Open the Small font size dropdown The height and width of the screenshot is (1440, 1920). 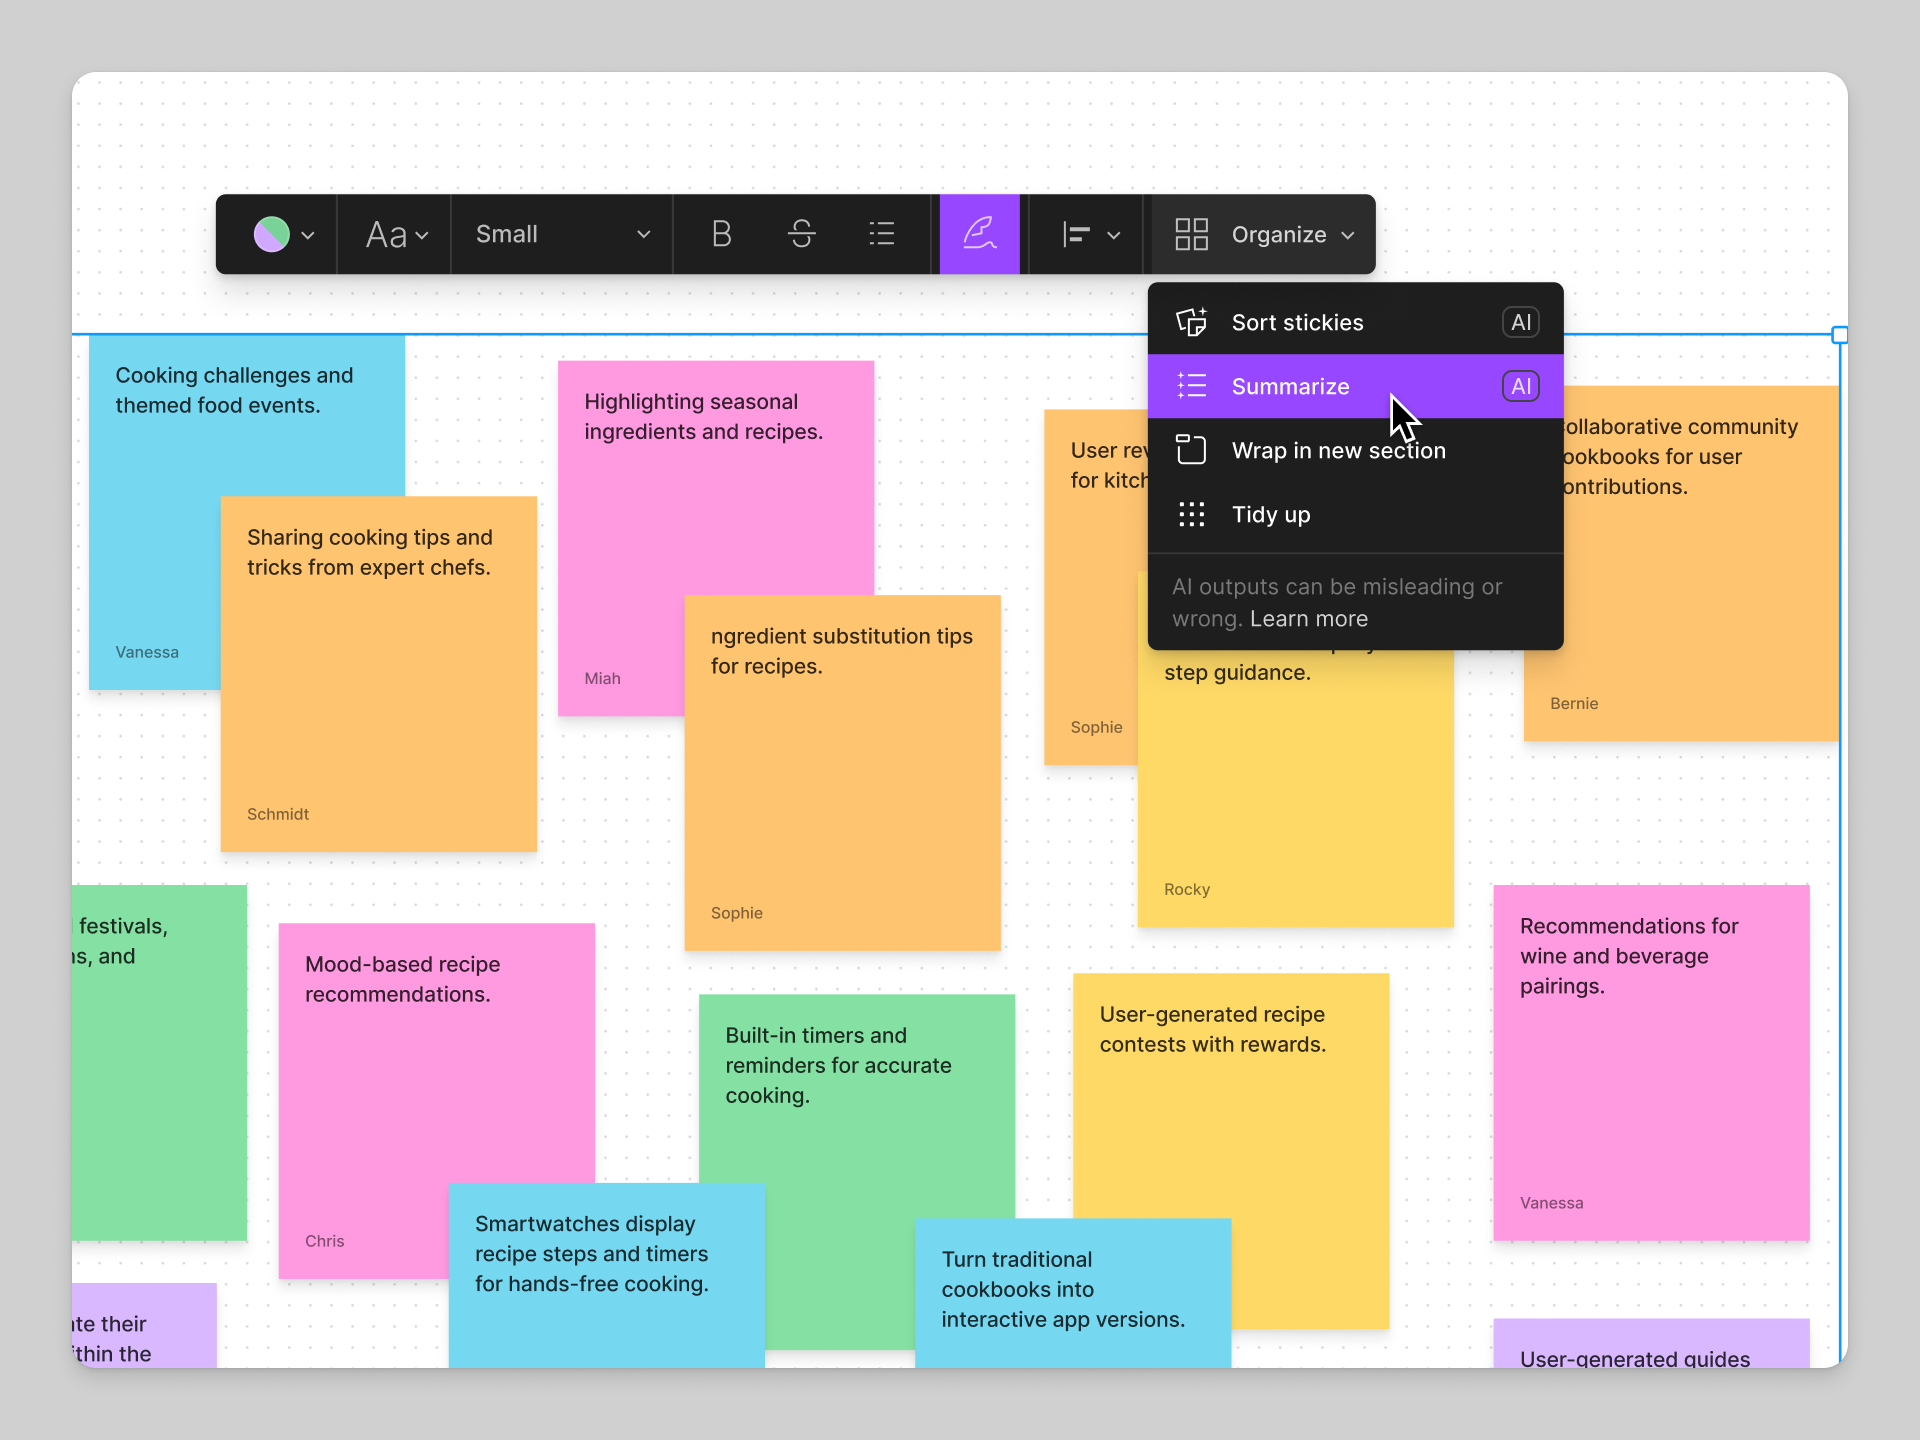pyautogui.click(x=560, y=234)
